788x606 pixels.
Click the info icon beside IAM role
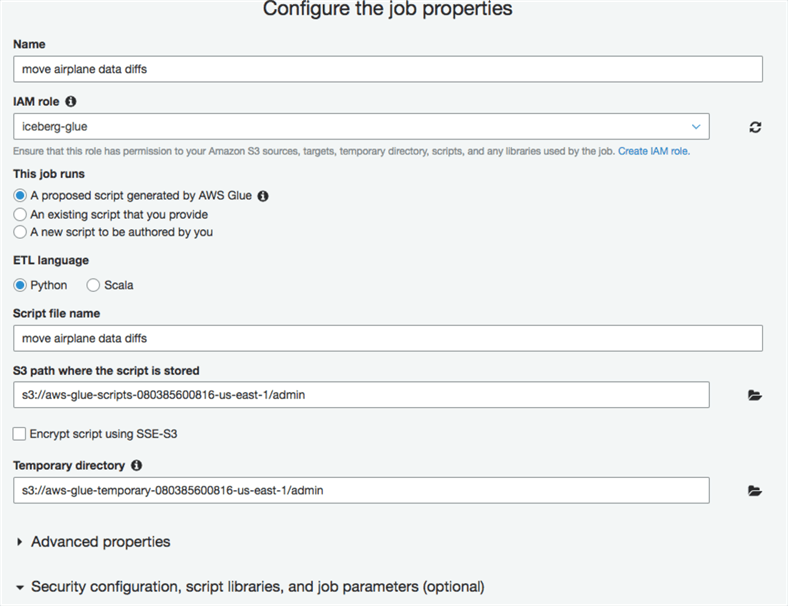(x=71, y=102)
